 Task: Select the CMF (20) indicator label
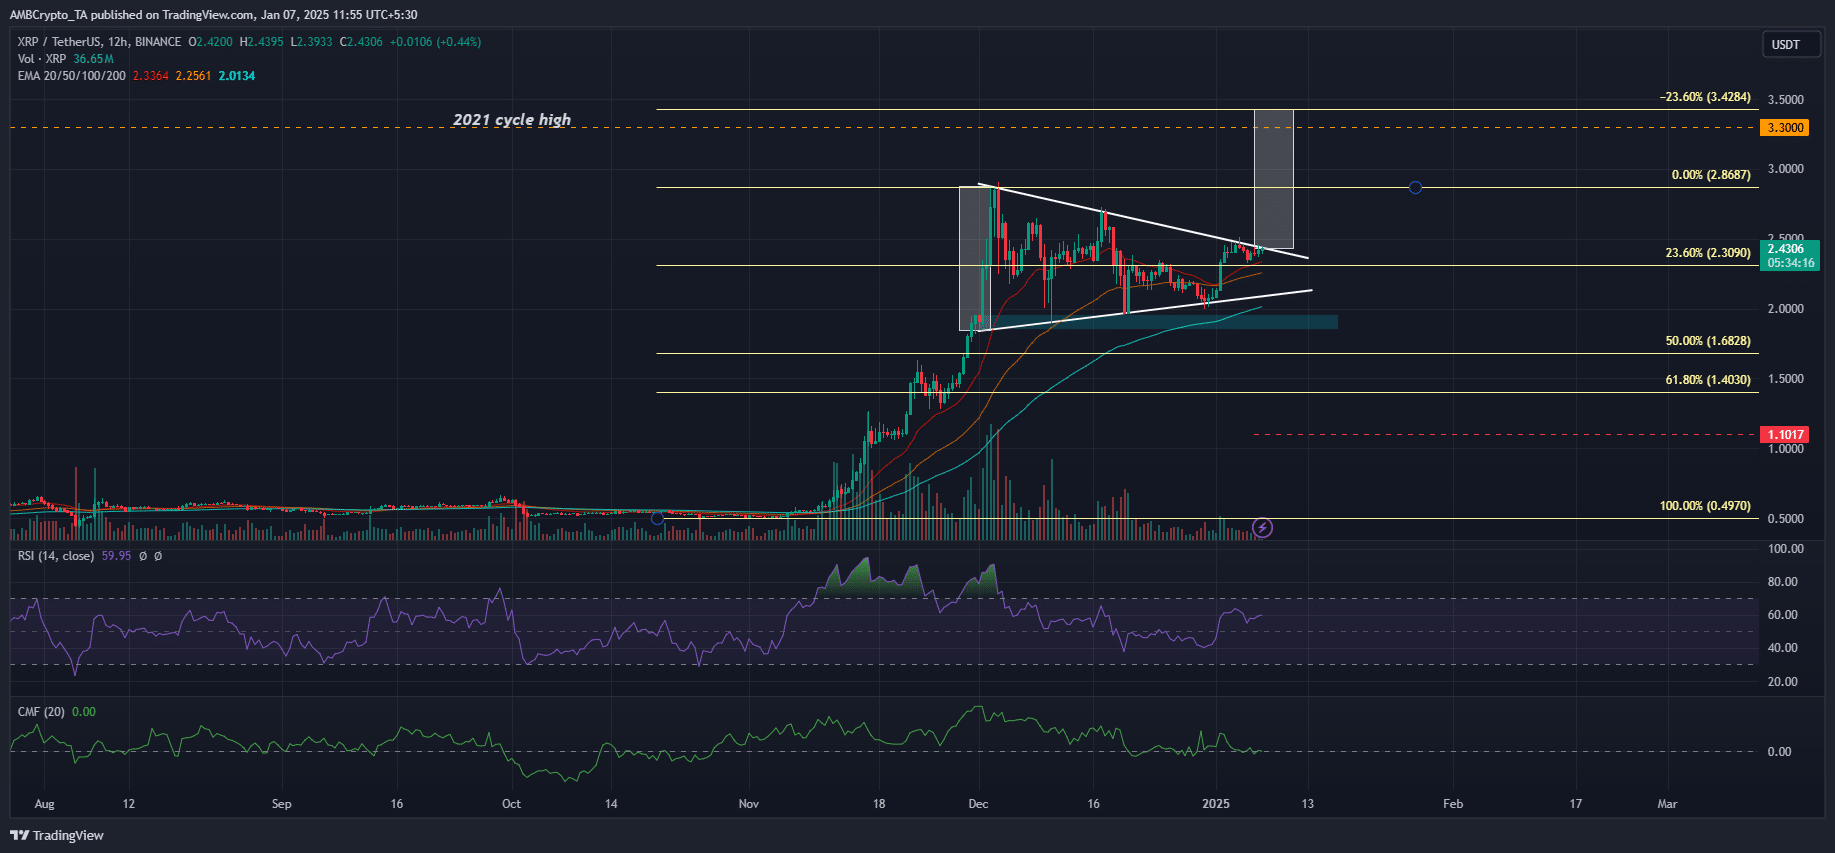click(x=41, y=712)
